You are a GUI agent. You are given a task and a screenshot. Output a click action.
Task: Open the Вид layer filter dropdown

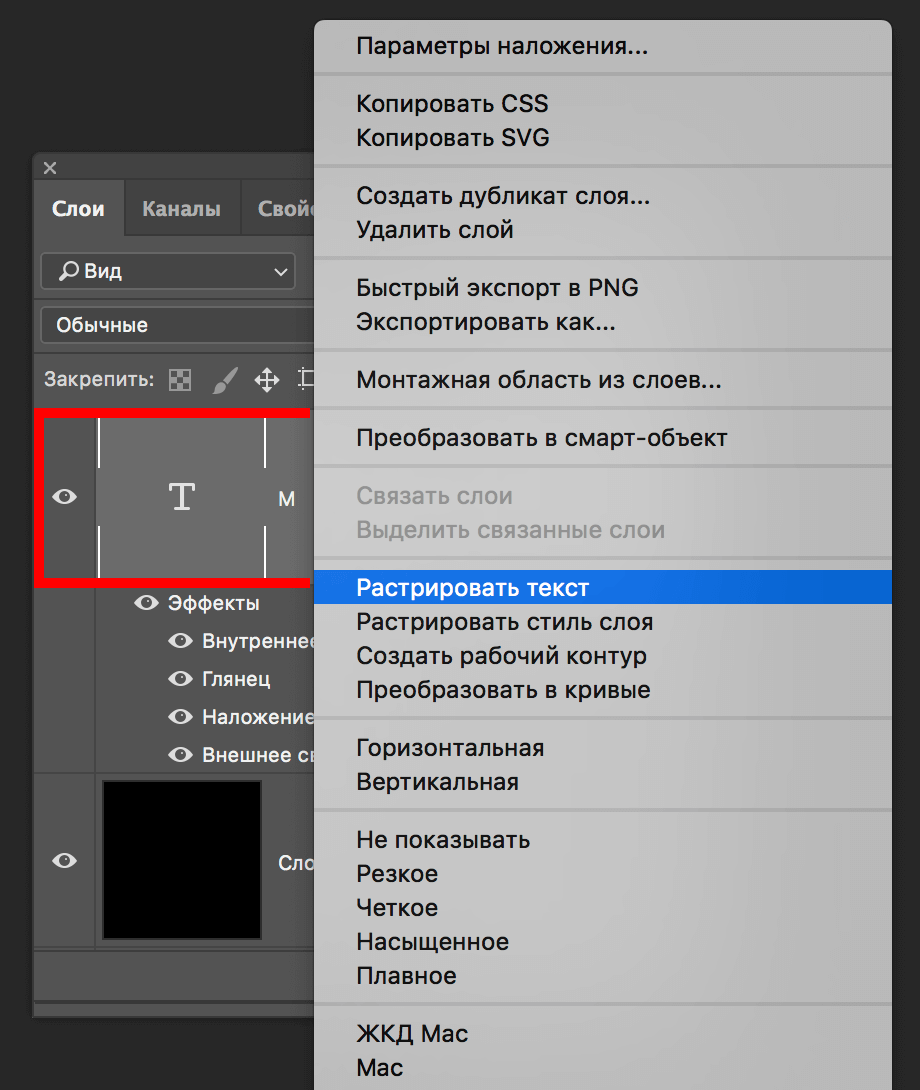click(x=168, y=271)
